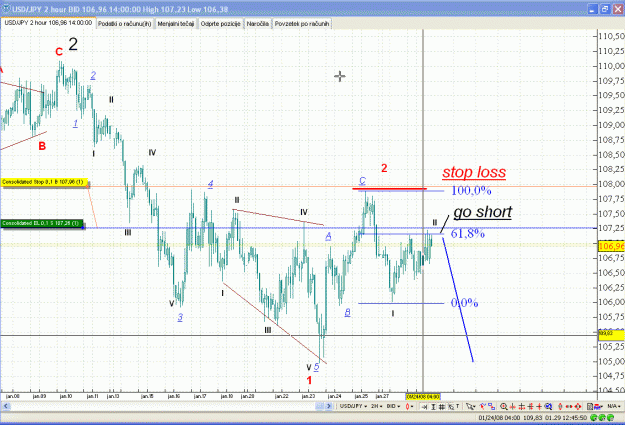The image size is (625, 425).
Task: Click the red plus cross icon
Action: (x=539, y=407)
